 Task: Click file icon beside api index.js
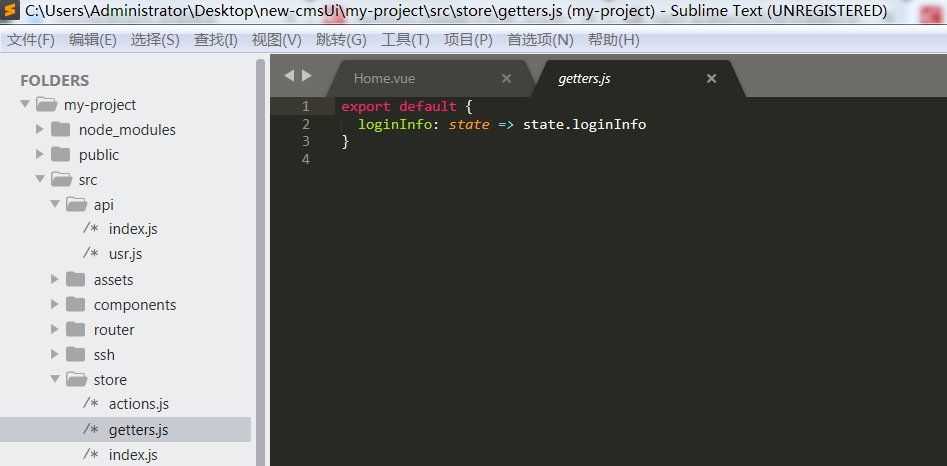click(91, 229)
